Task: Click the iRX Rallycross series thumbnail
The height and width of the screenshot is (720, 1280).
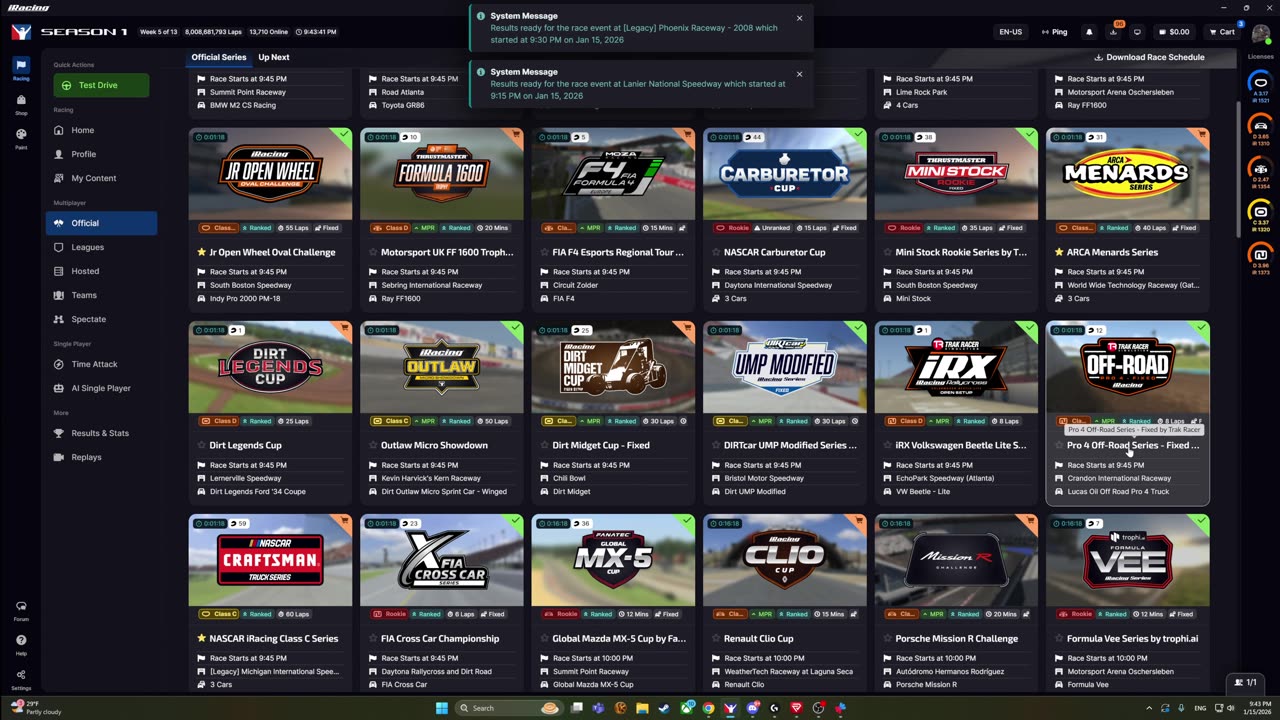Action: tap(956, 367)
